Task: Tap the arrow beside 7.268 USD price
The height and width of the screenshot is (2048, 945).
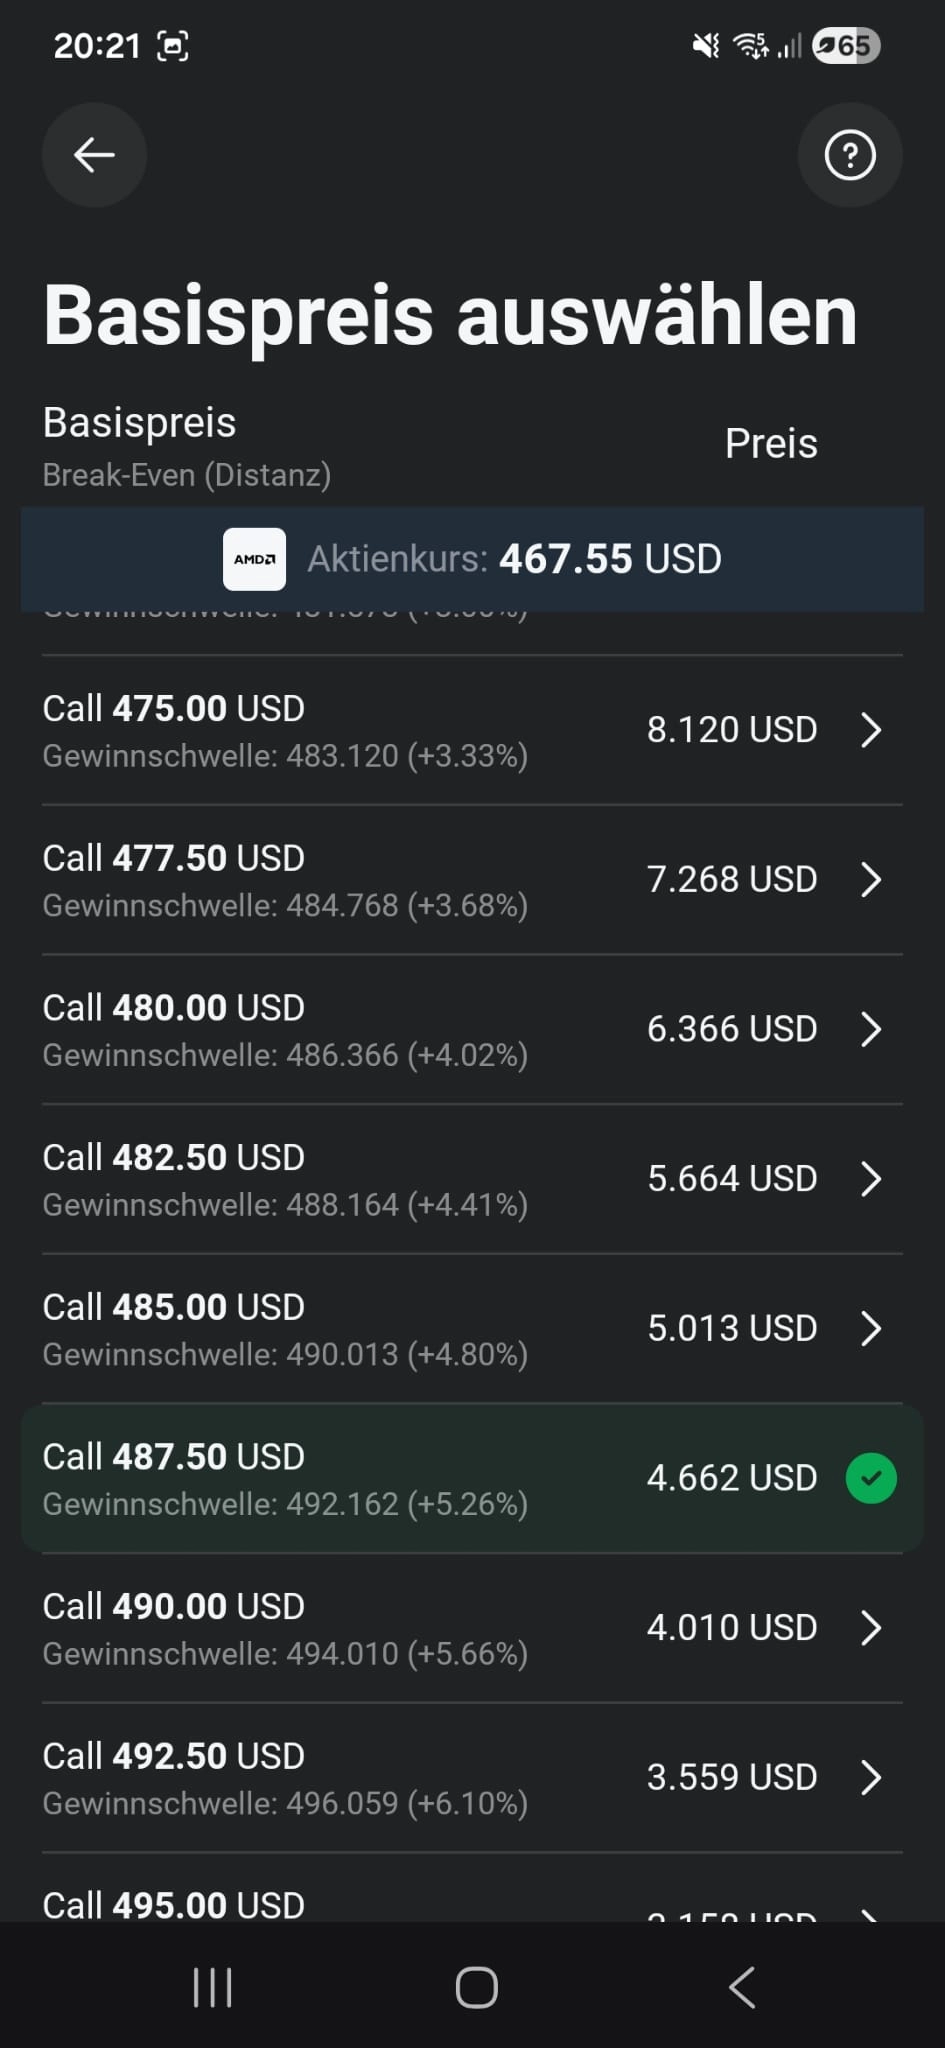Action: pyautogui.click(x=871, y=880)
